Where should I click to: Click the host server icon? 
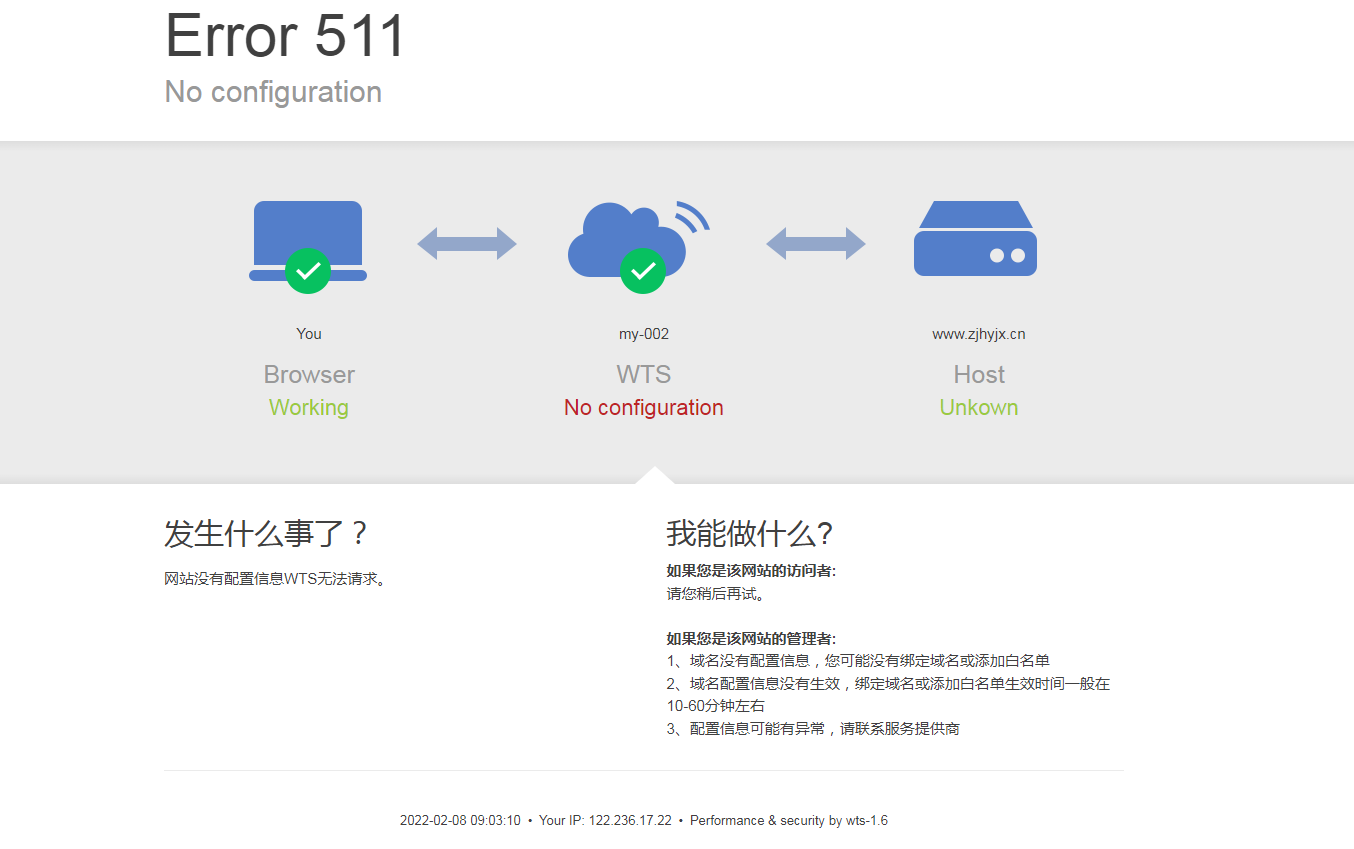click(x=975, y=239)
